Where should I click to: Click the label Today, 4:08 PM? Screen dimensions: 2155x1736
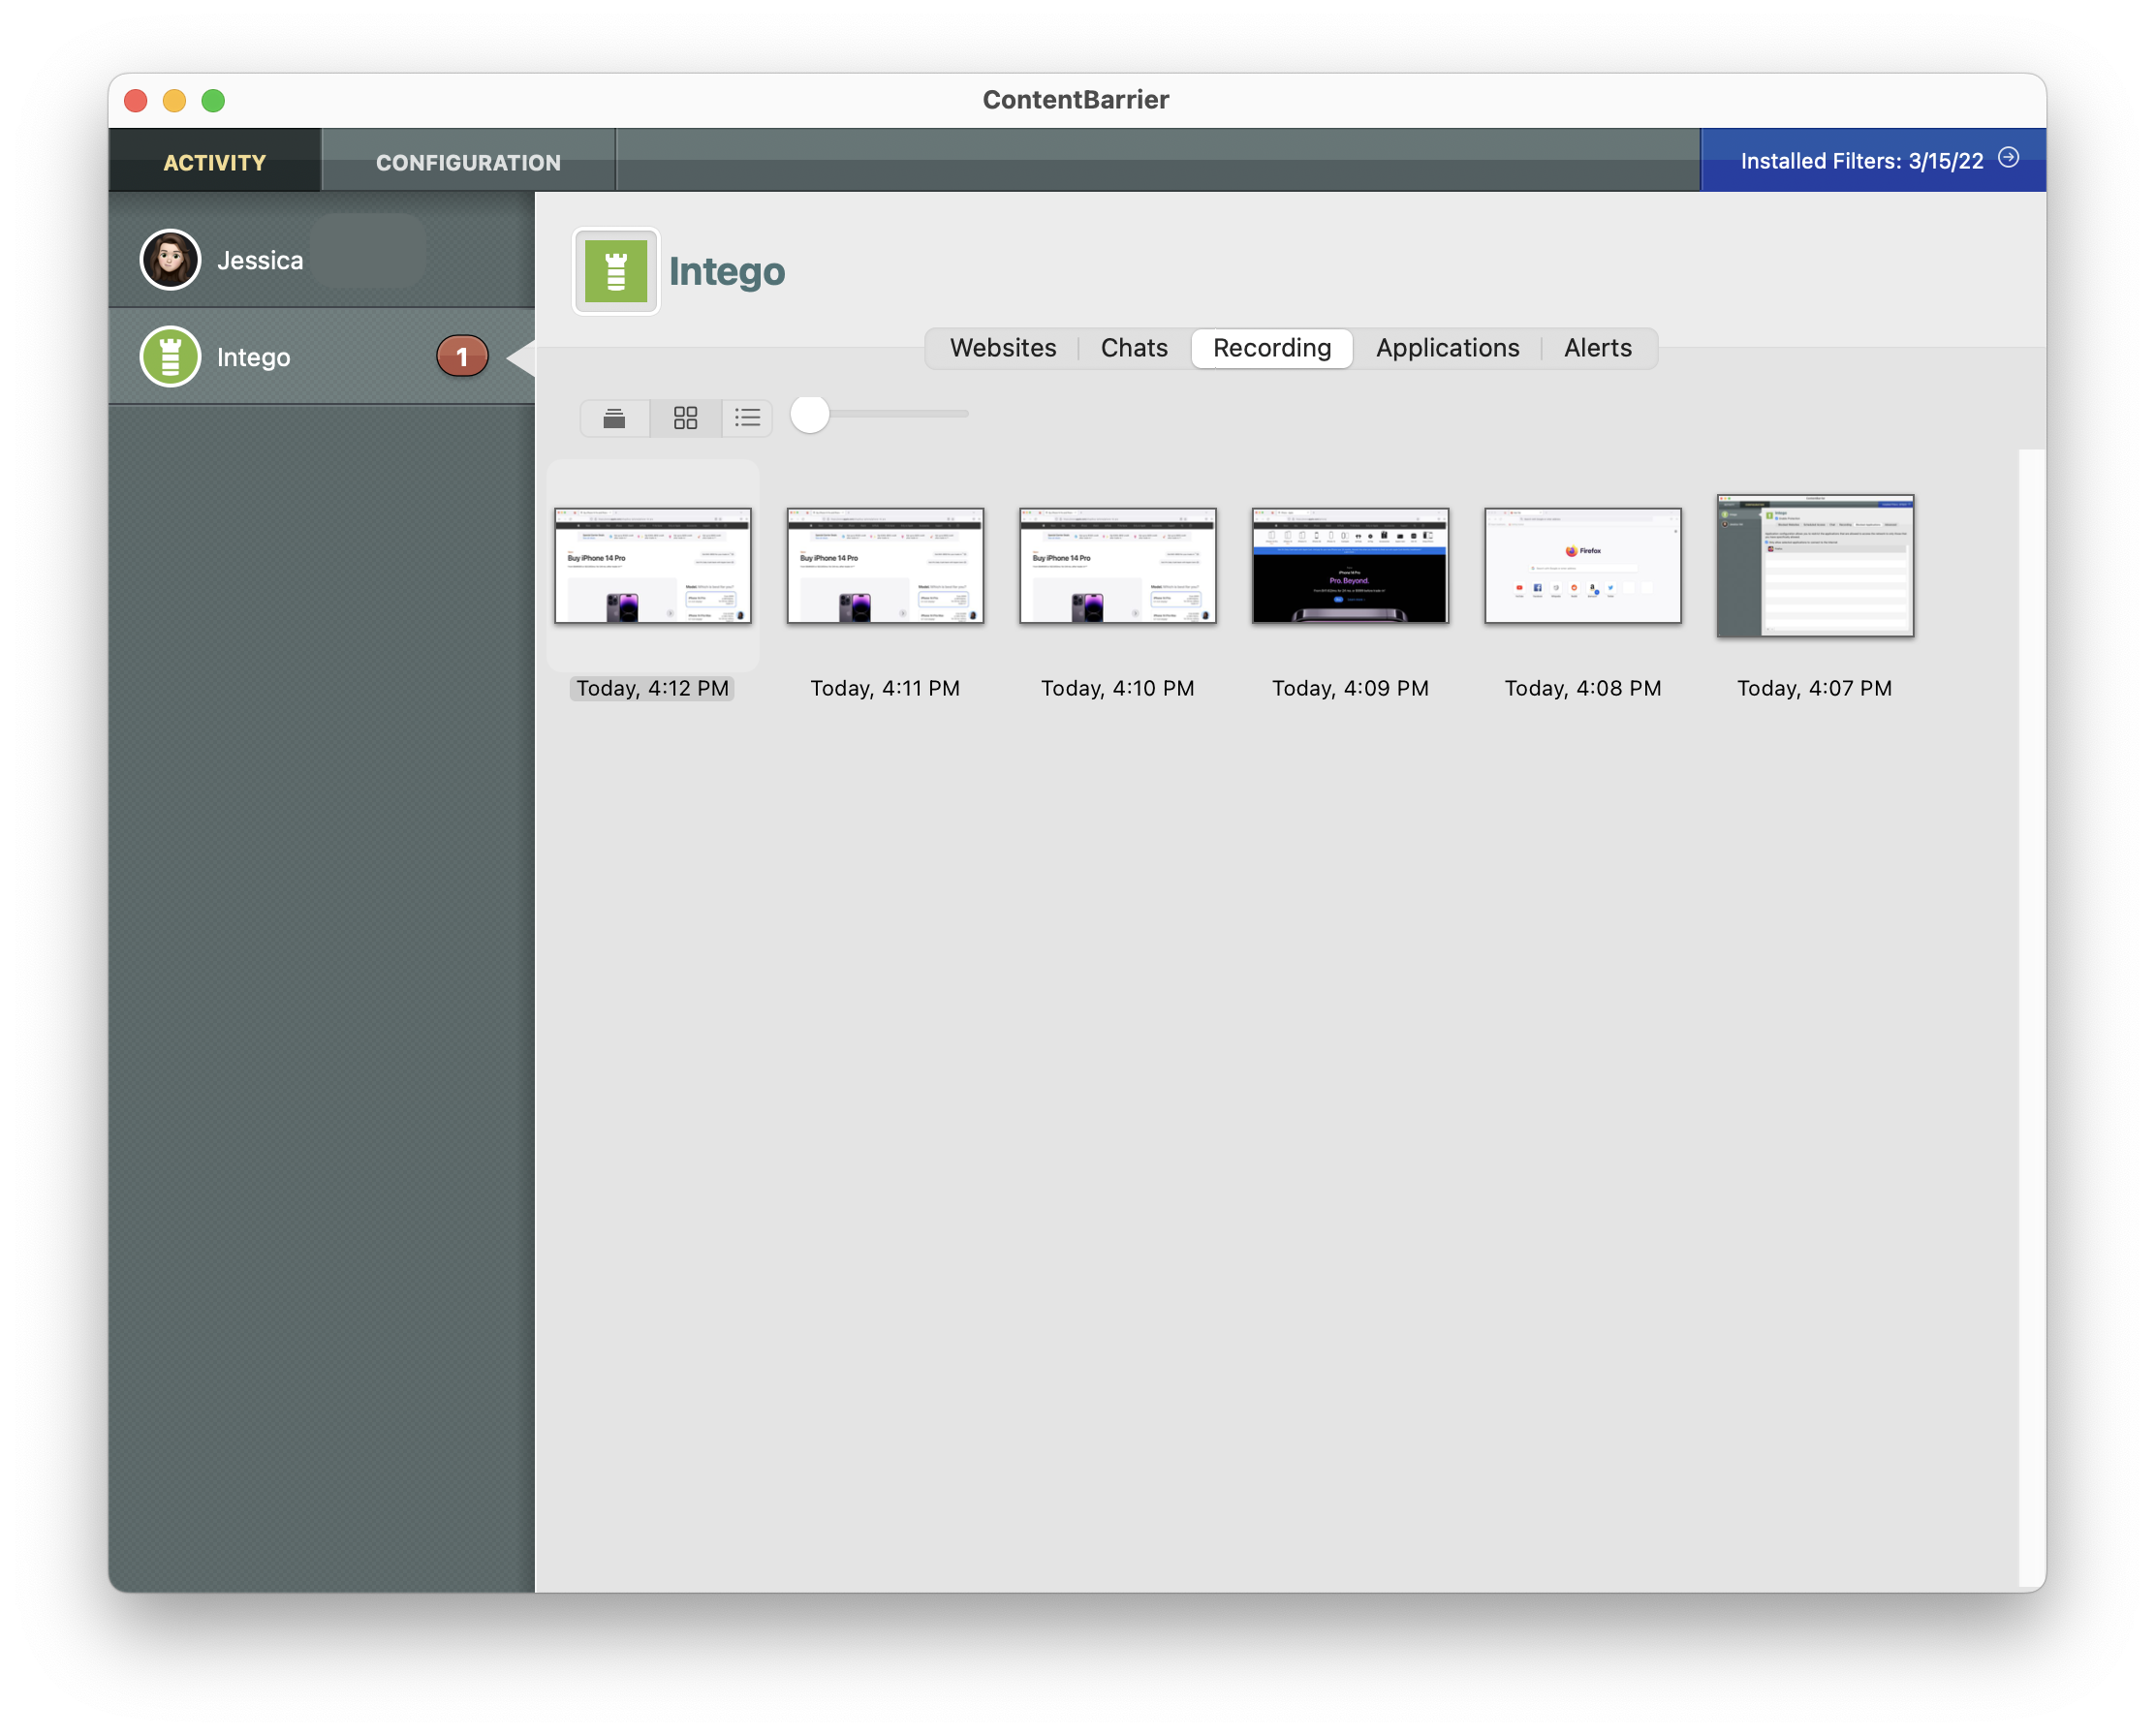pos(1583,689)
